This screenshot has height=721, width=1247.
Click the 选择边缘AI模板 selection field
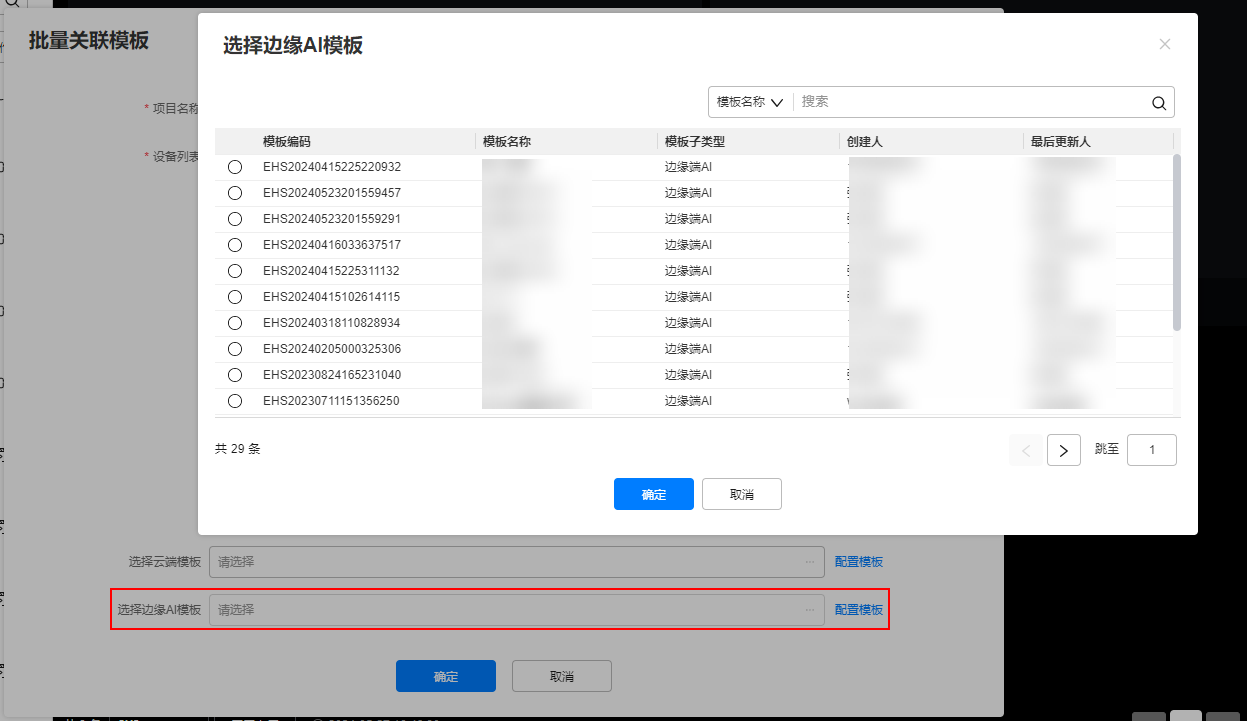pos(517,609)
